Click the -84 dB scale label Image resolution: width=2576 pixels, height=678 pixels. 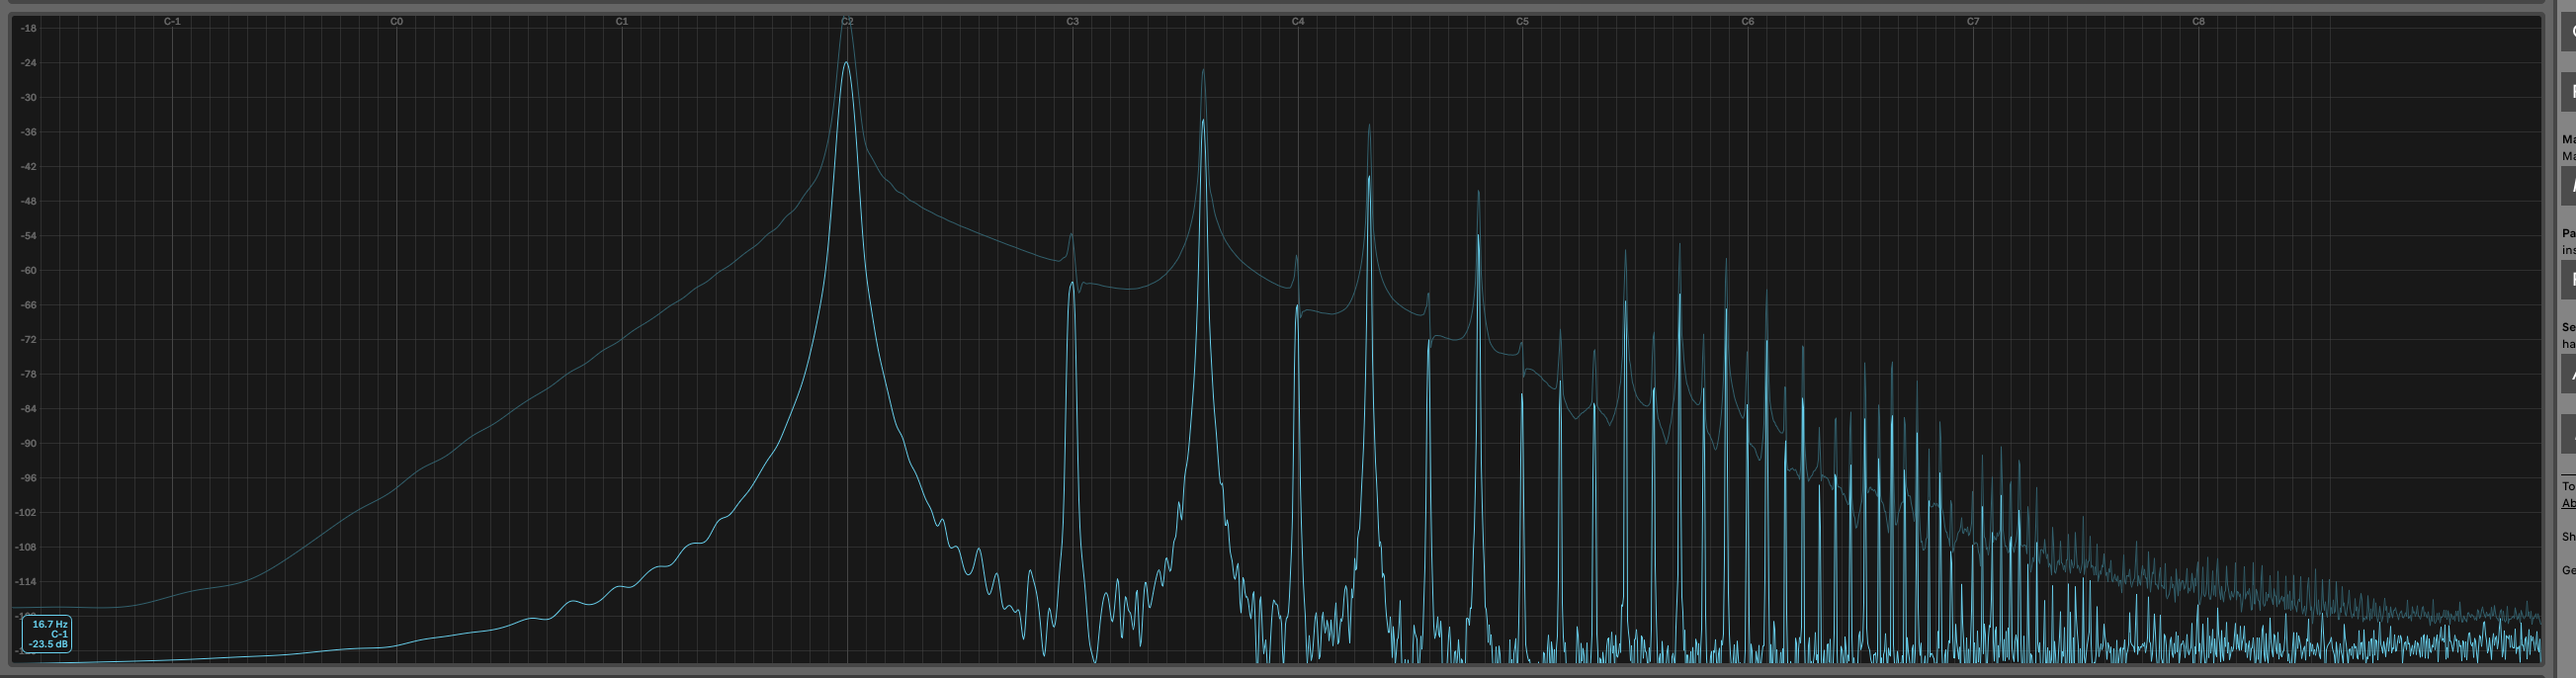click(28, 409)
